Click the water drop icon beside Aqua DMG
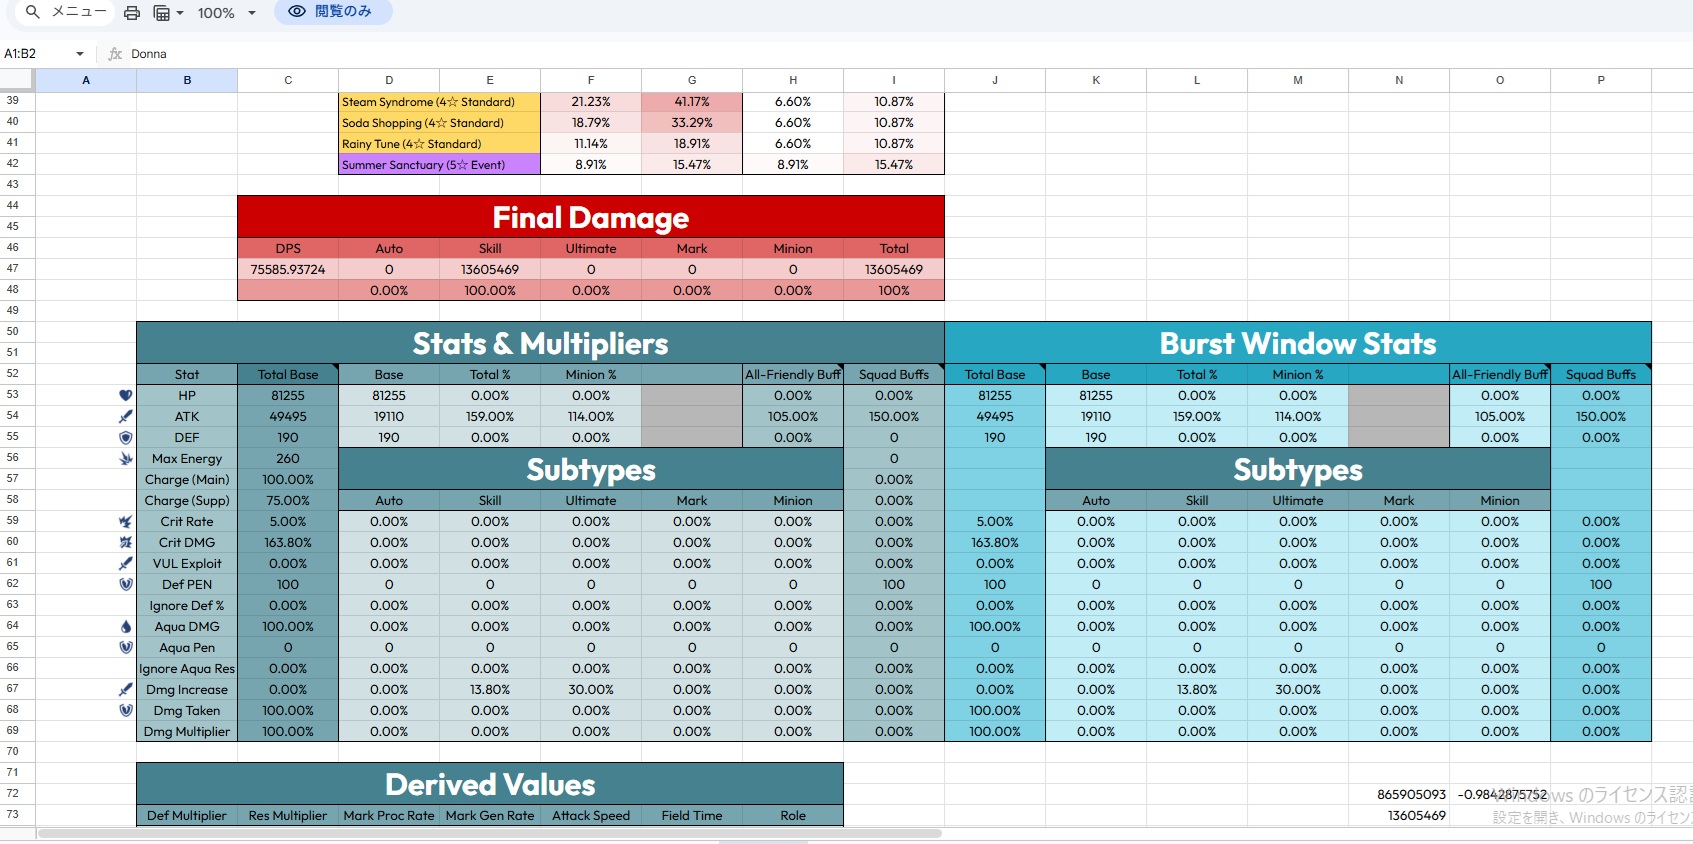The height and width of the screenshot is (844, 1693). point(125,626)
